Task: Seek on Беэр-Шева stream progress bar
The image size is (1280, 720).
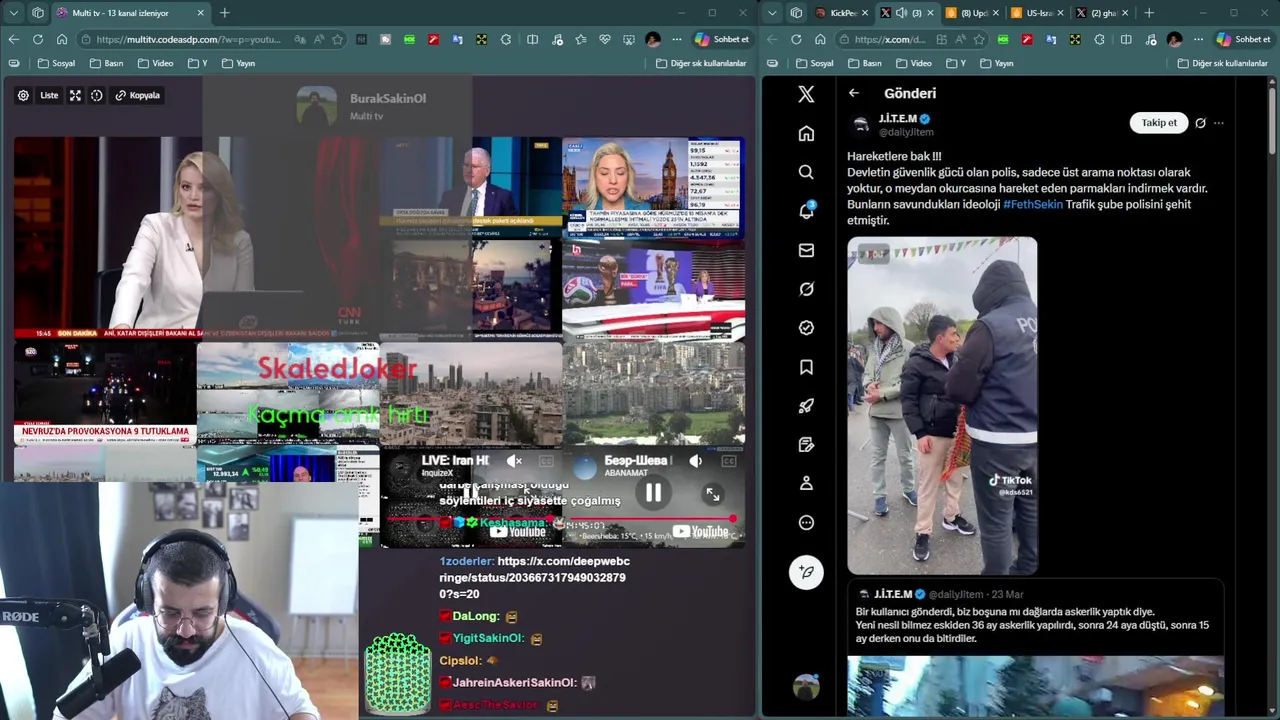Action: click(652, 519)
